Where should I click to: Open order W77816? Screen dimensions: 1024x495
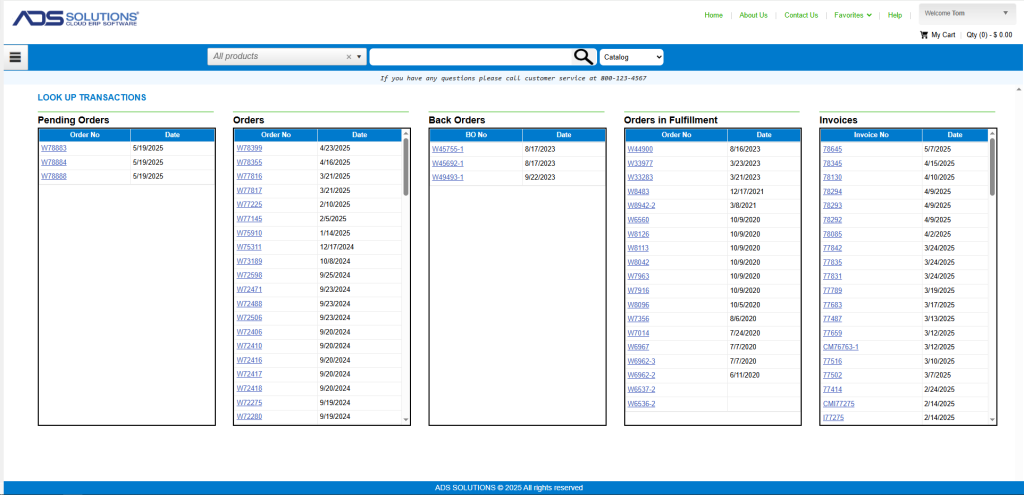point(249,176)
